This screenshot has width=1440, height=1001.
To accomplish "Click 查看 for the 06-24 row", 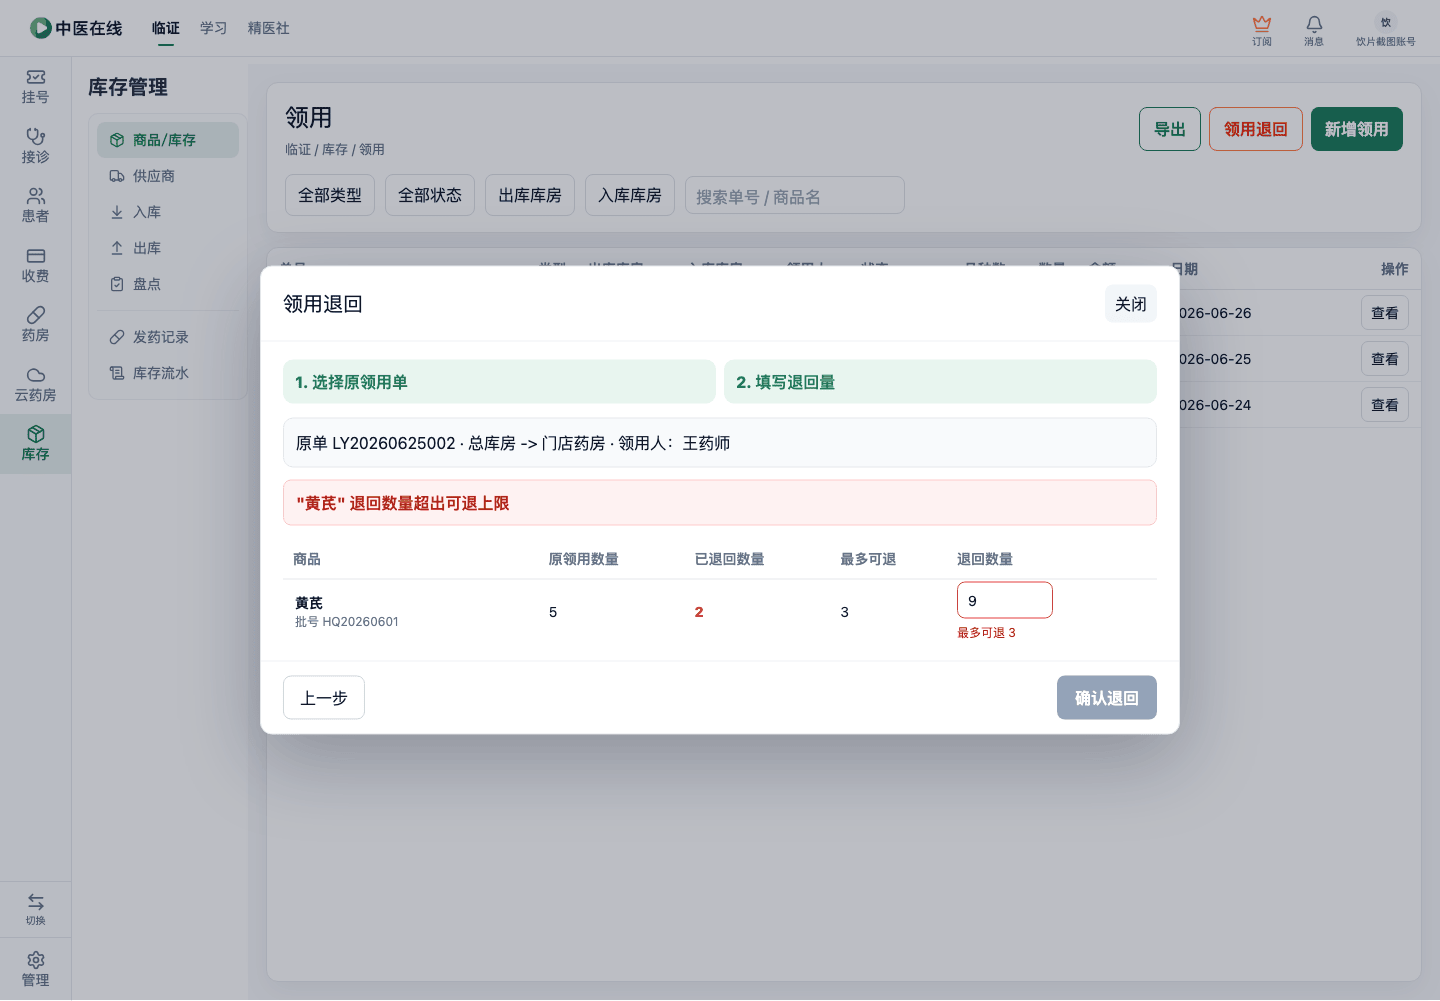I will pos(1385,405).
